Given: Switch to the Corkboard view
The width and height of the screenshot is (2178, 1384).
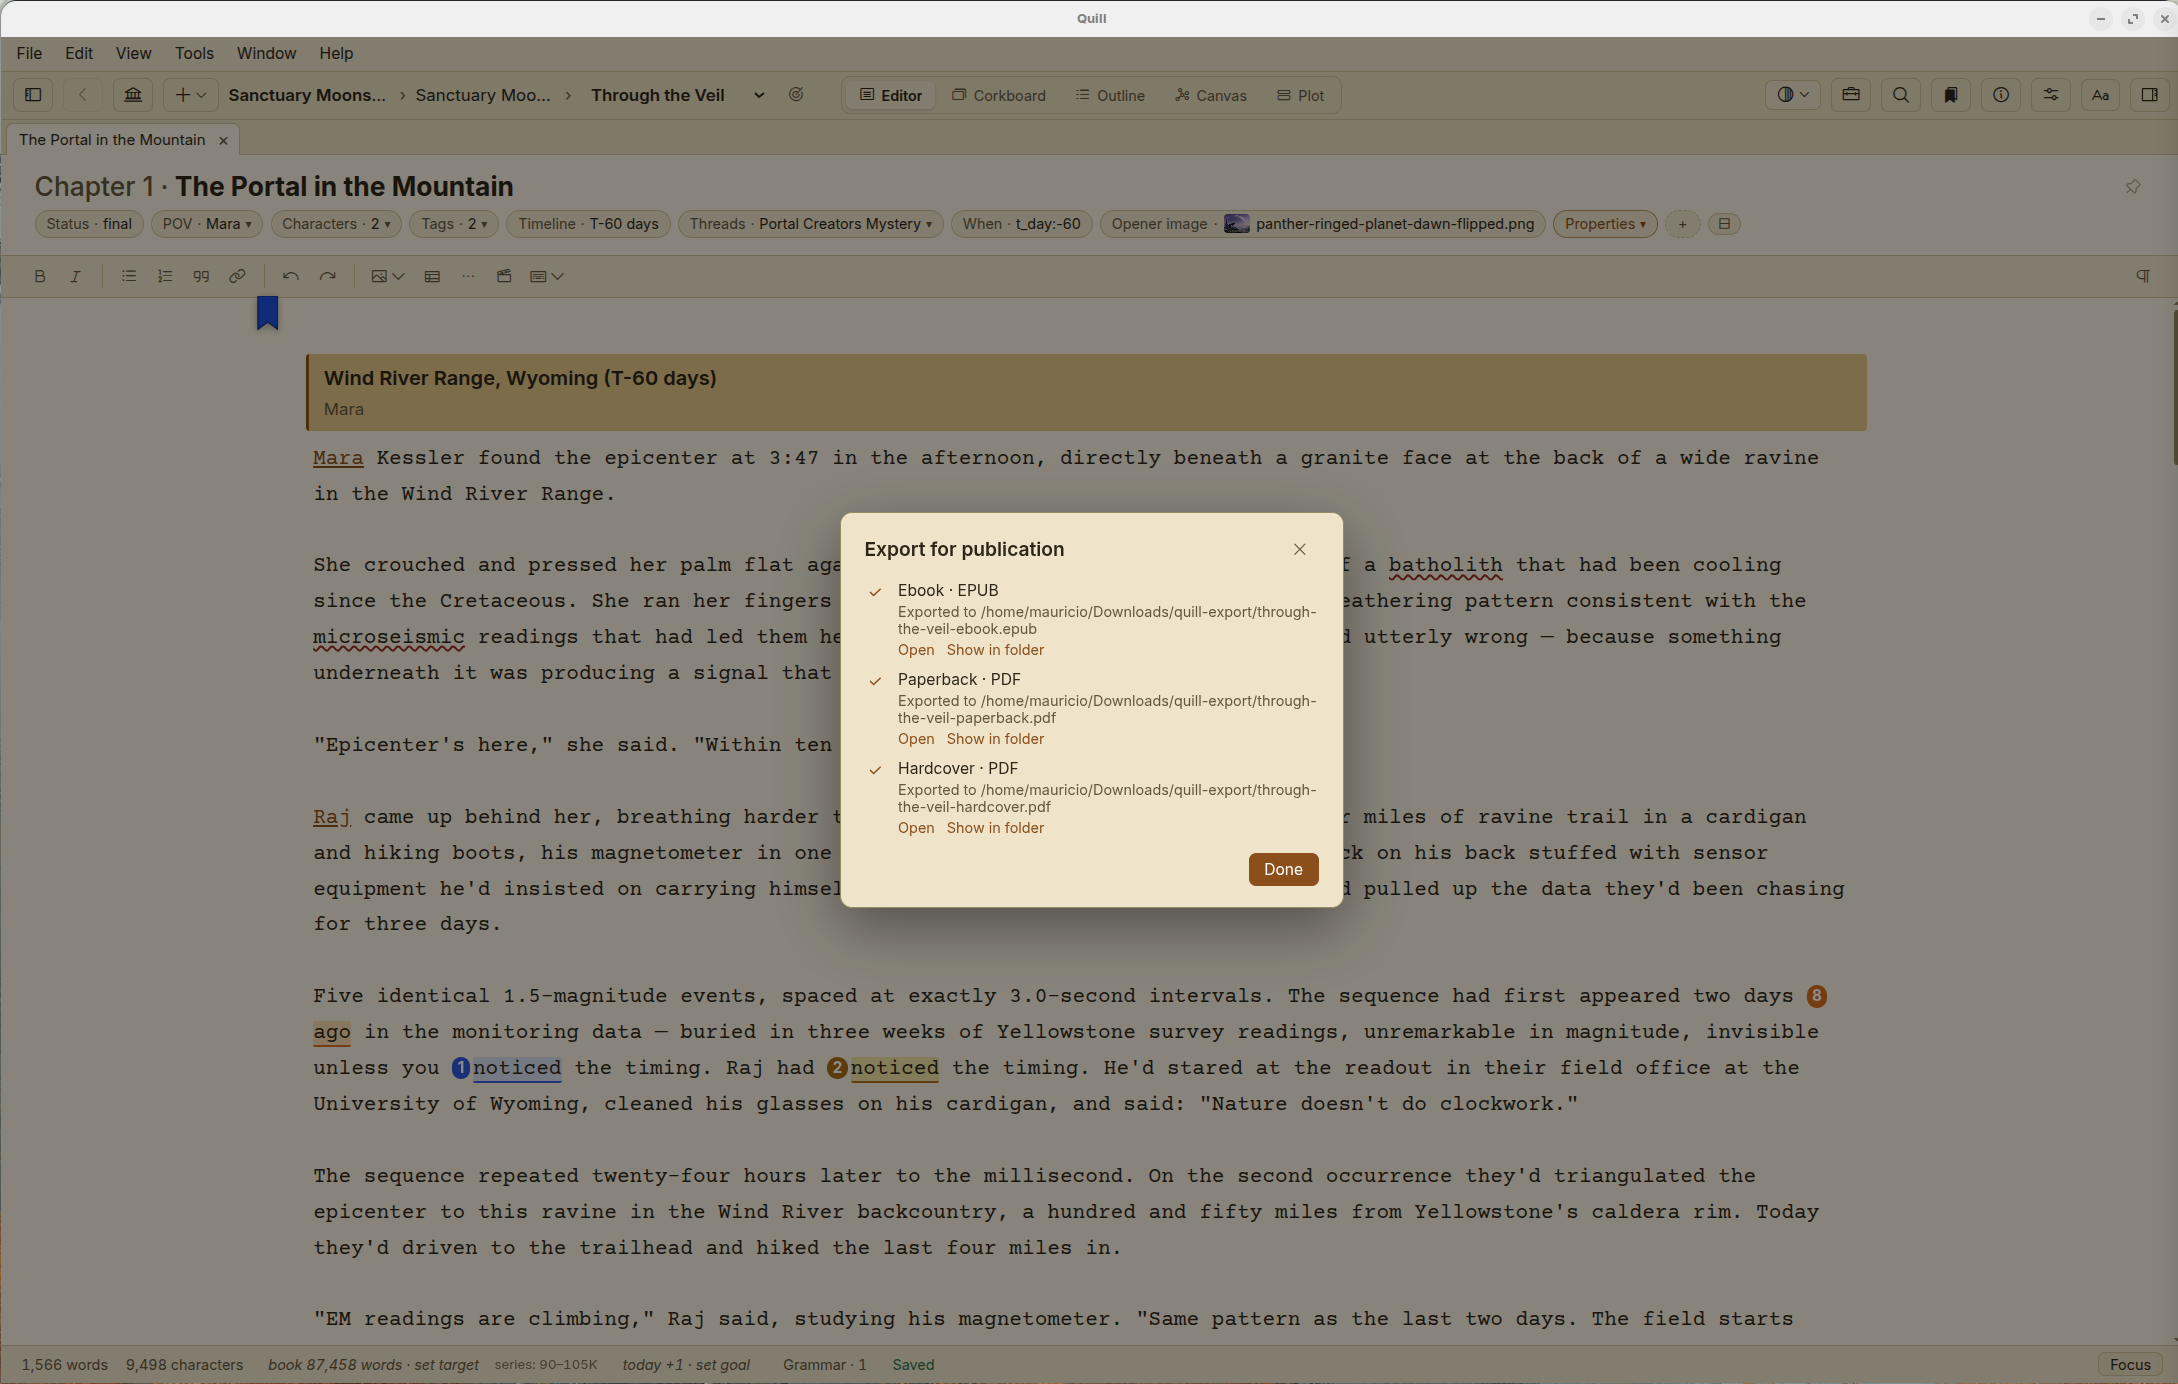Looking at the screenshot, I should [998, 95].
